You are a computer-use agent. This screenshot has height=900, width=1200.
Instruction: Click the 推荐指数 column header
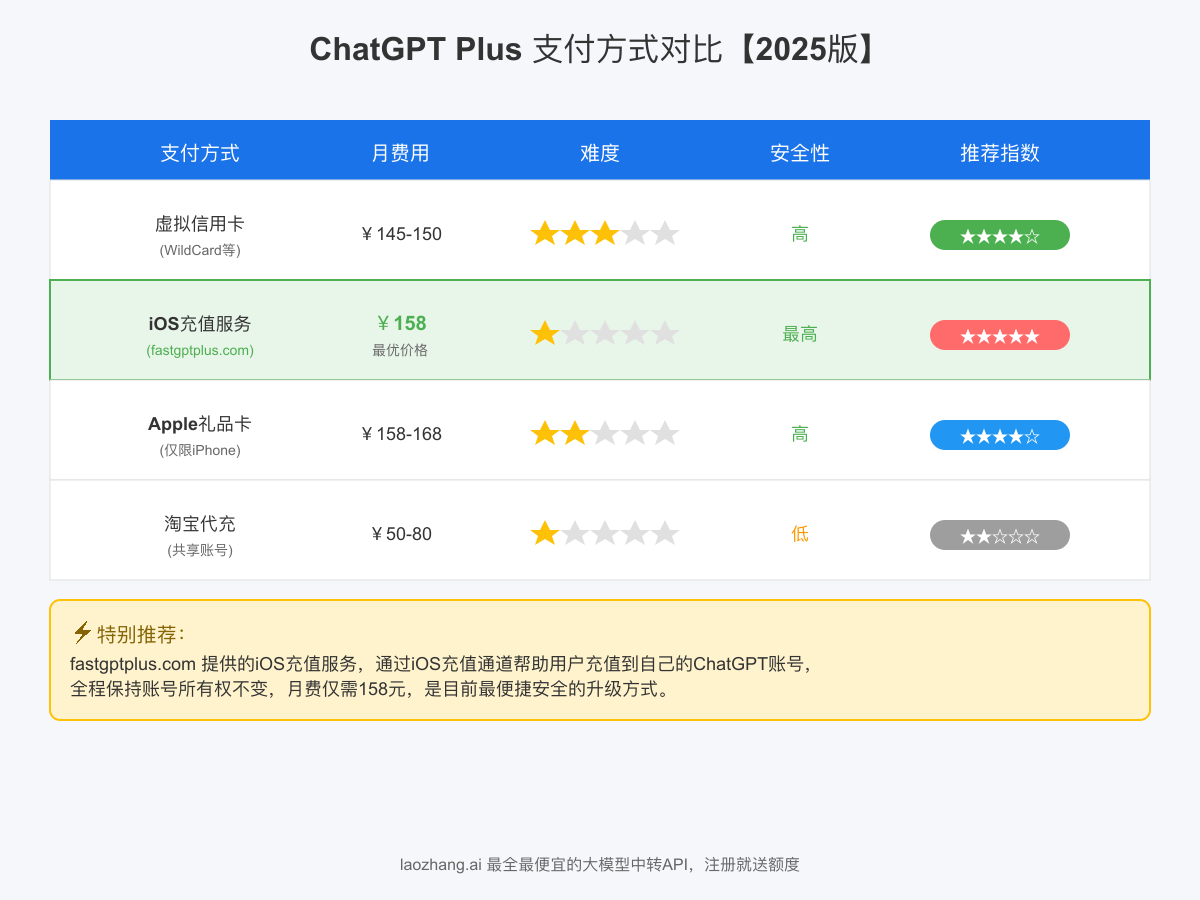(x=1000, y=153)
